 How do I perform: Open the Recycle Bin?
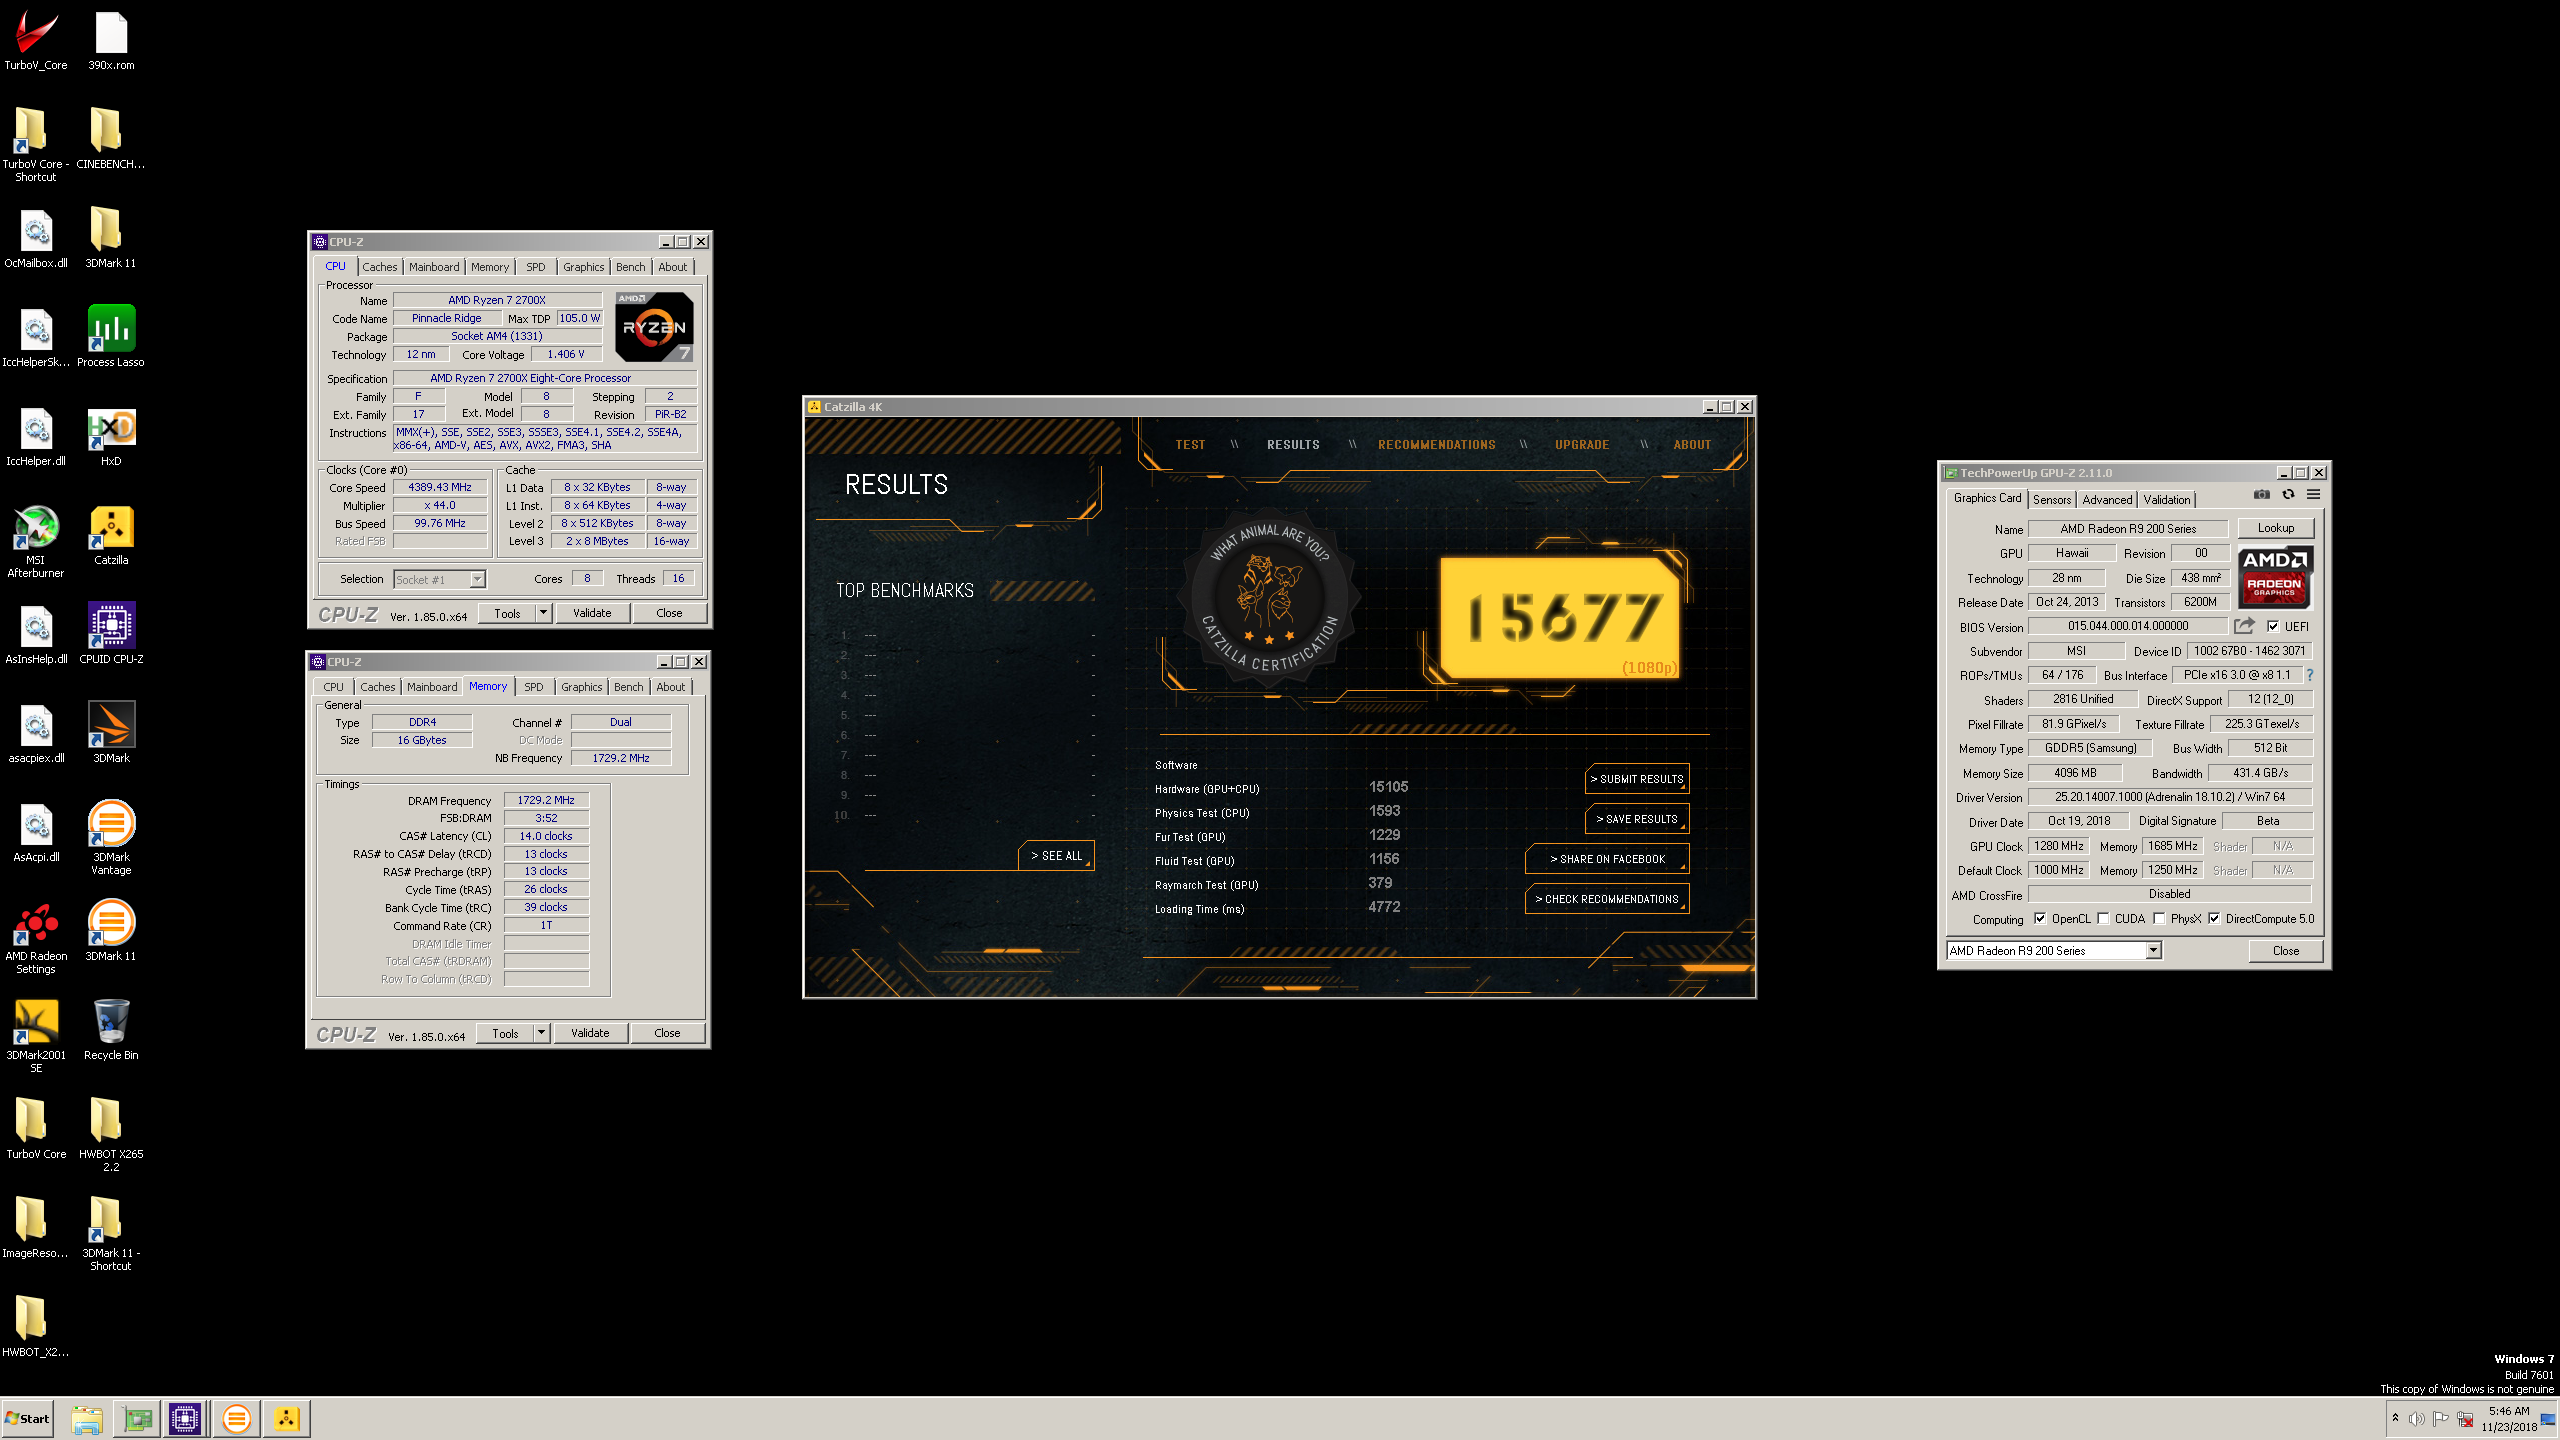(x=111, y=1030)
